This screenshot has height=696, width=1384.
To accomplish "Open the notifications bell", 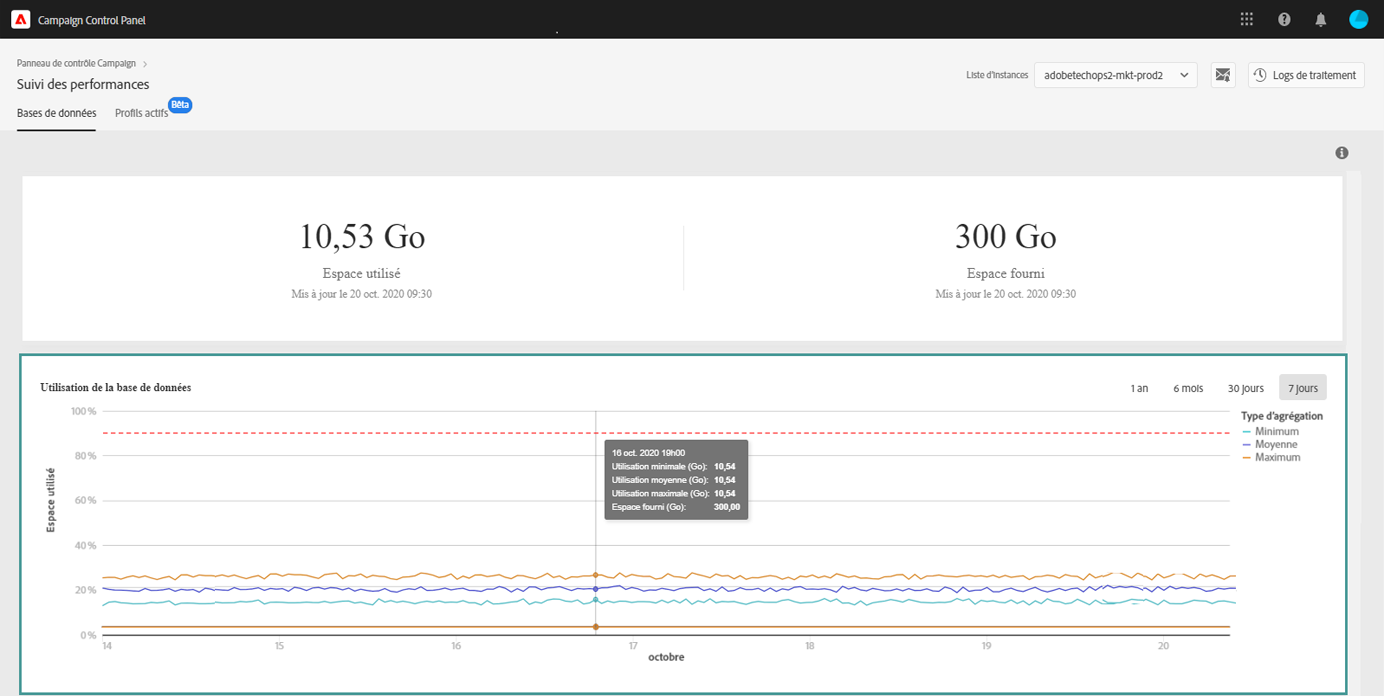I will 1321,19.
